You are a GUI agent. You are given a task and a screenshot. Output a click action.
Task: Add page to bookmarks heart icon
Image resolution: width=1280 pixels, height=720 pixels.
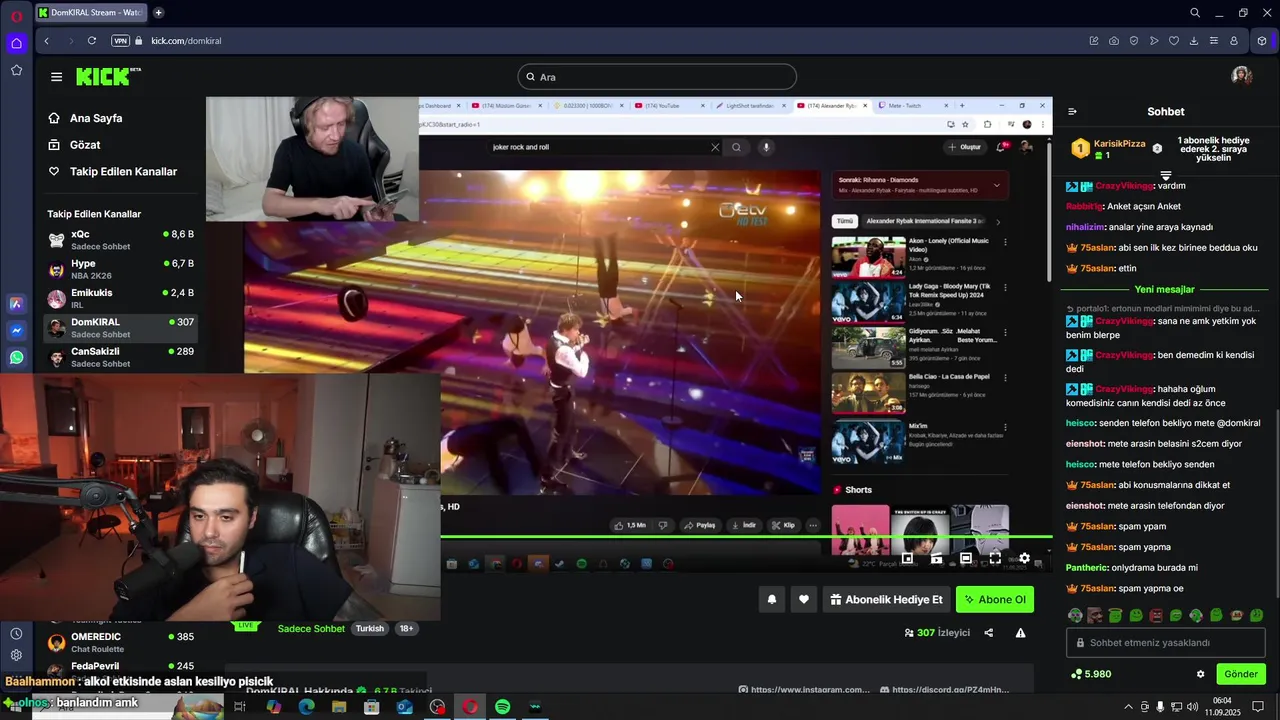tap(1174, 41)
